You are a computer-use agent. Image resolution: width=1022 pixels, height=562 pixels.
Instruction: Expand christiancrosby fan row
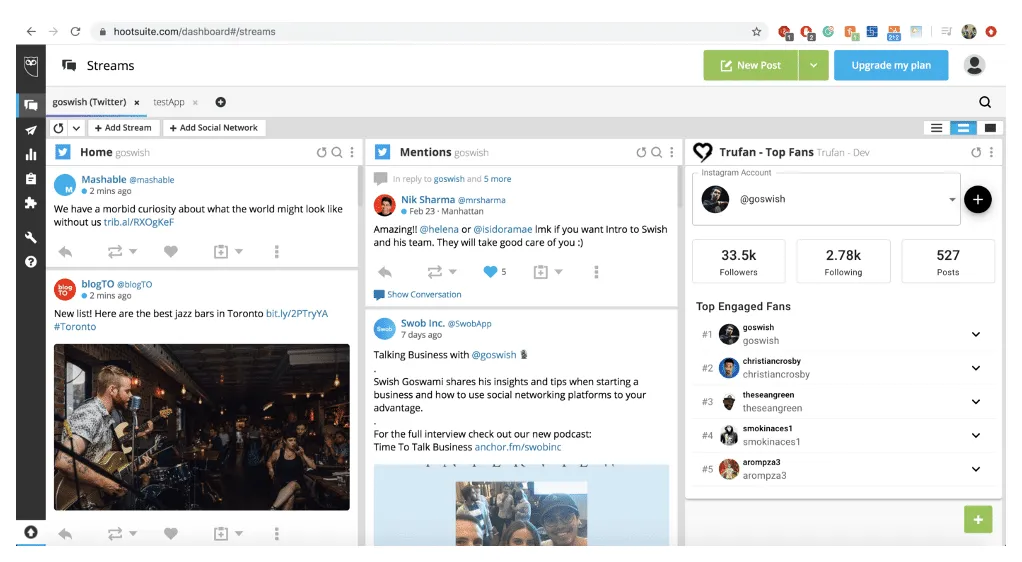click(x=976, y=368)
